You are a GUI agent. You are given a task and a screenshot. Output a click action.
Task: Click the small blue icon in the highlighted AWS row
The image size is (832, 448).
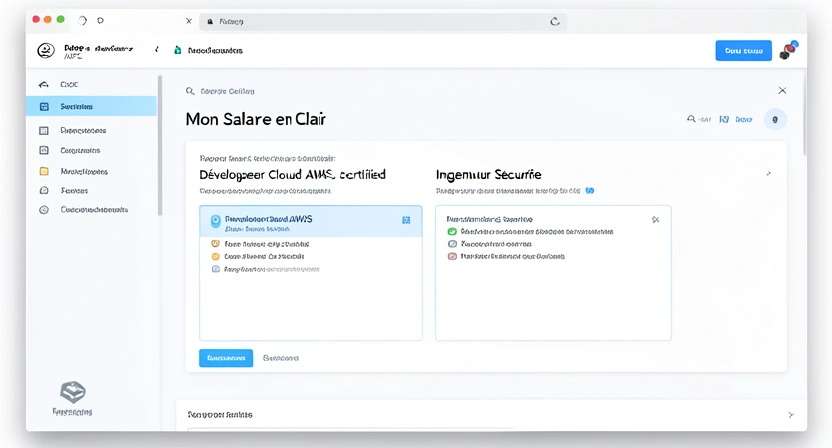tap(406, 219)
